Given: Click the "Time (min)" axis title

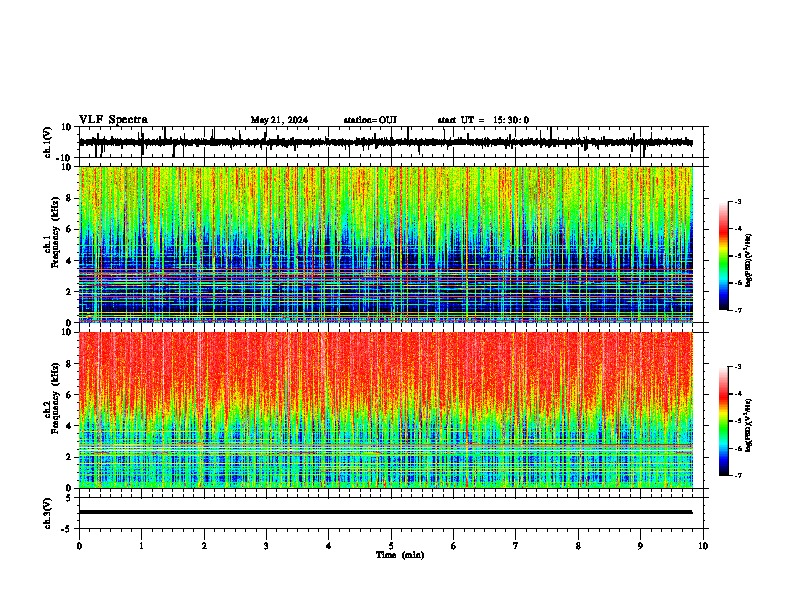Looking at the screenshot, I should click(400, 555).
